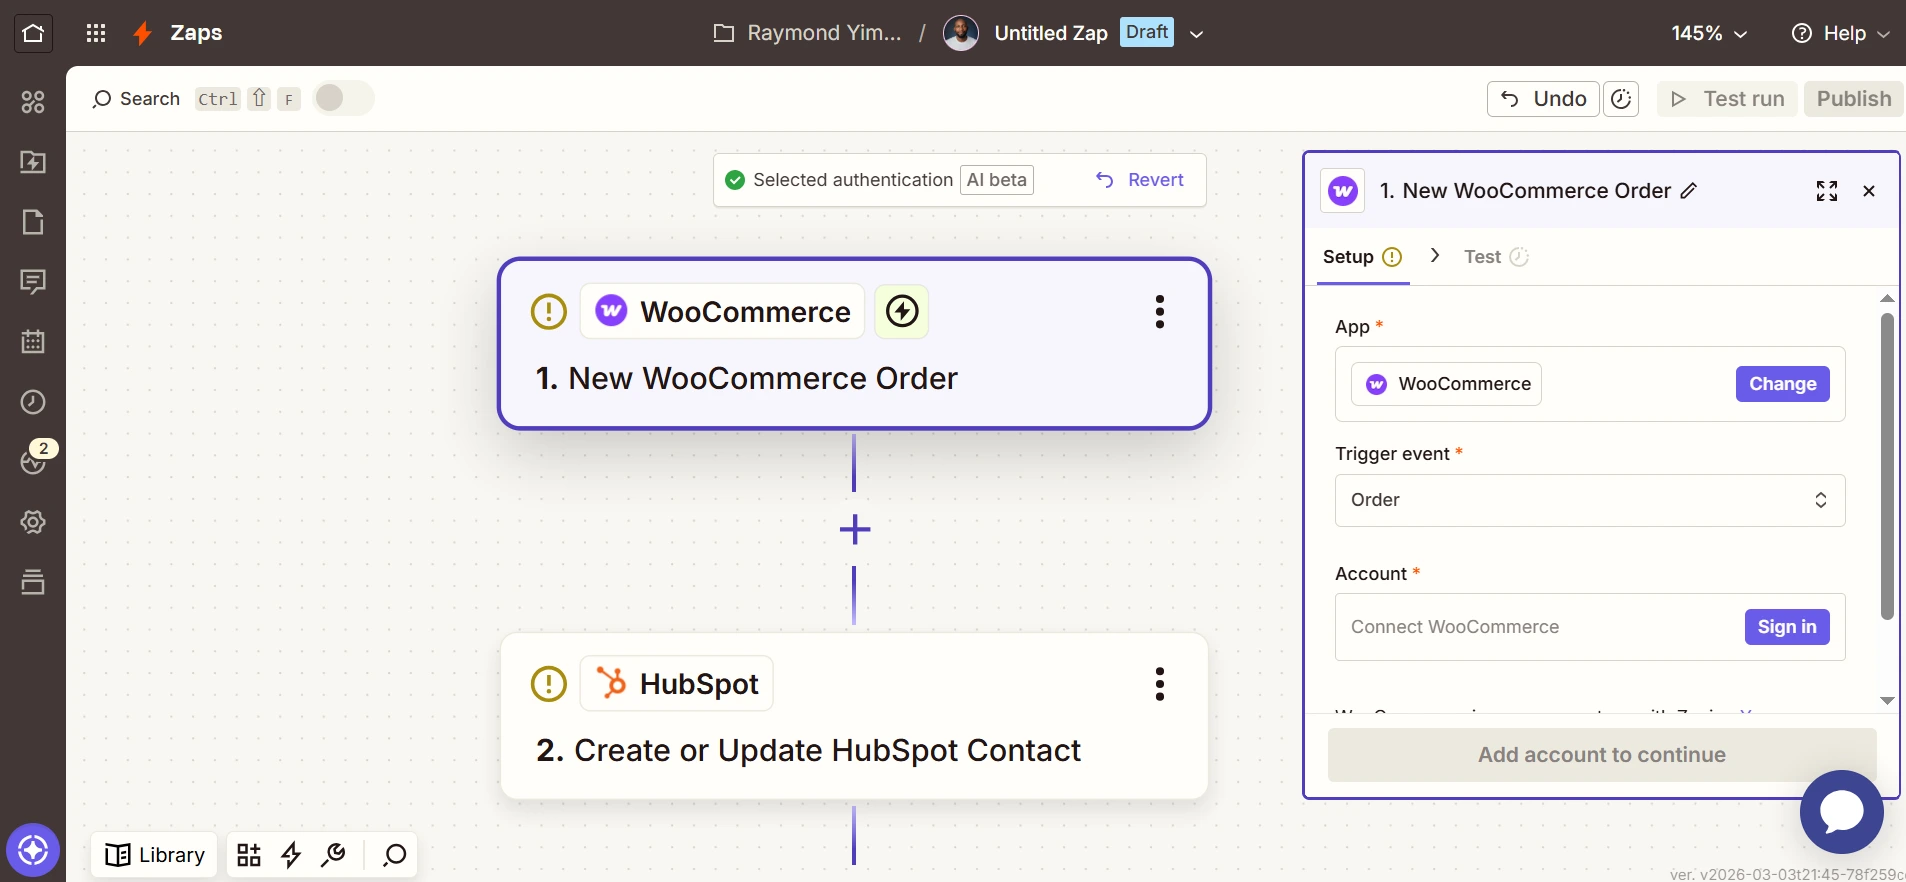1906x882 pixels.
Task: Open Zap history clock icon in sidebar
Action: point(33,402)
